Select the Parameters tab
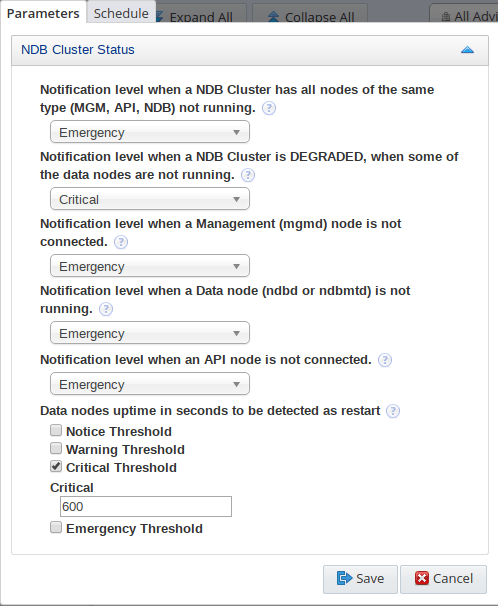 coord(43,13)
